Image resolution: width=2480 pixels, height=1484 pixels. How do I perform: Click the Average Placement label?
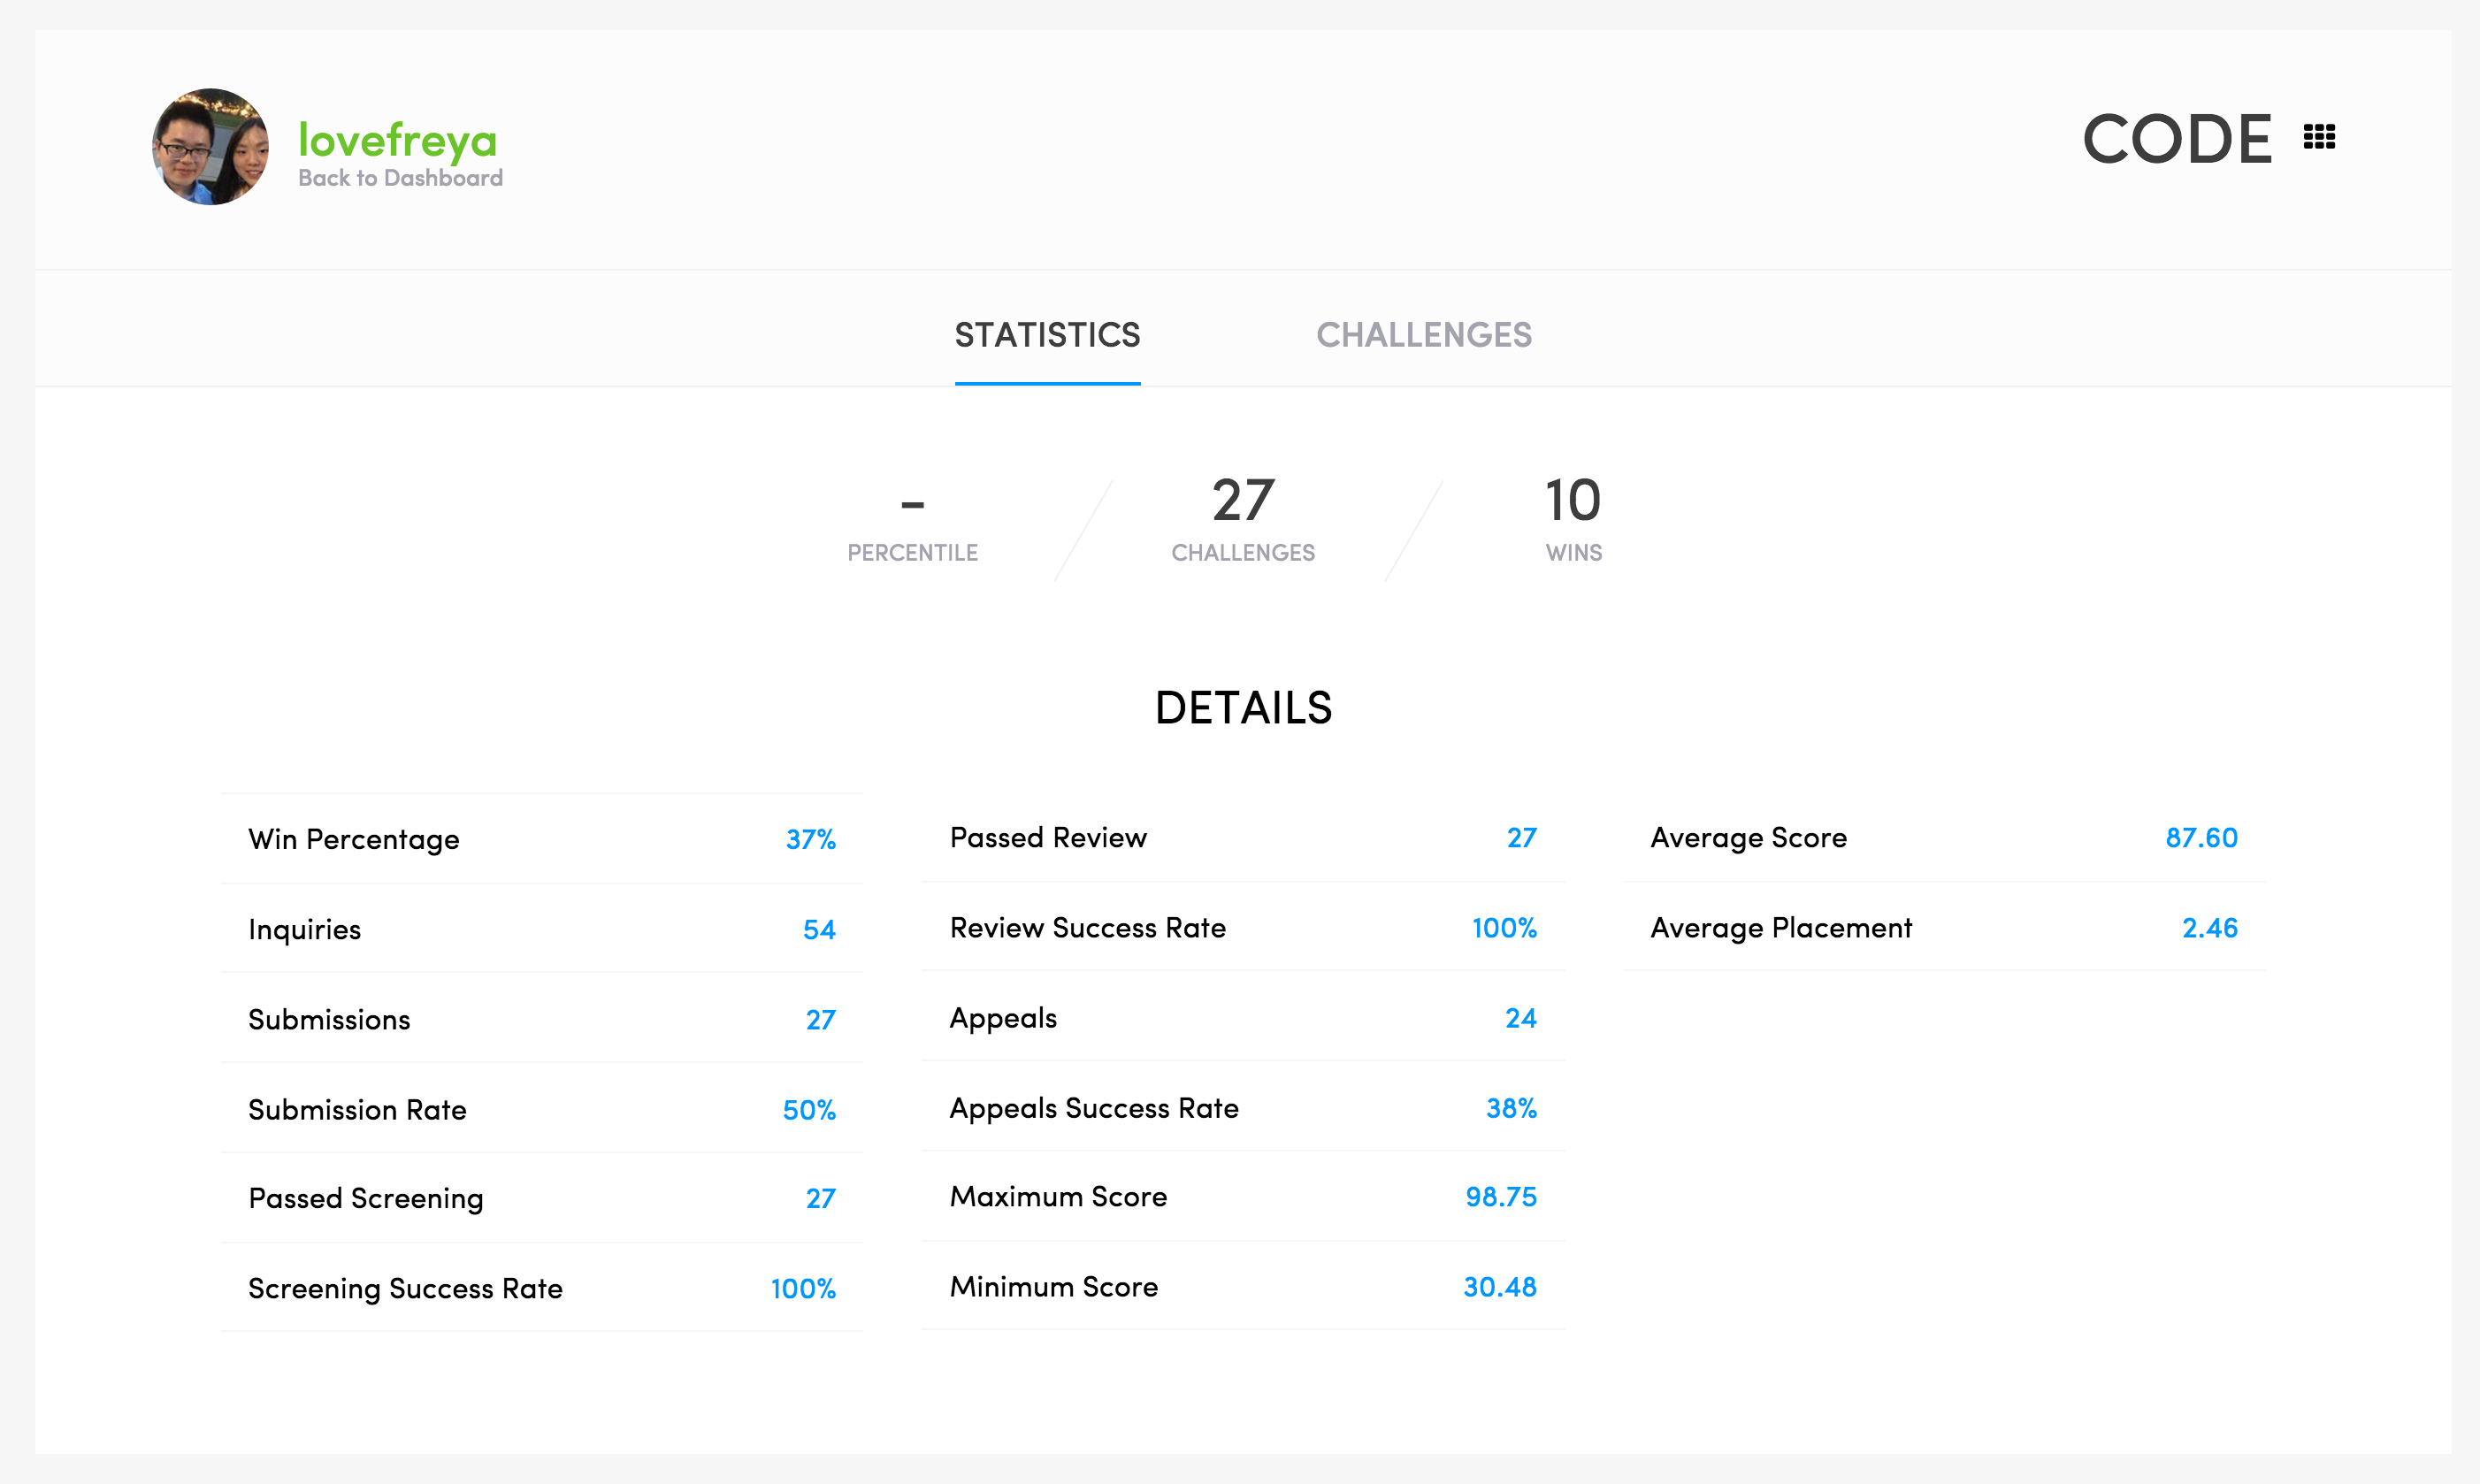[x=1781, y=927]
